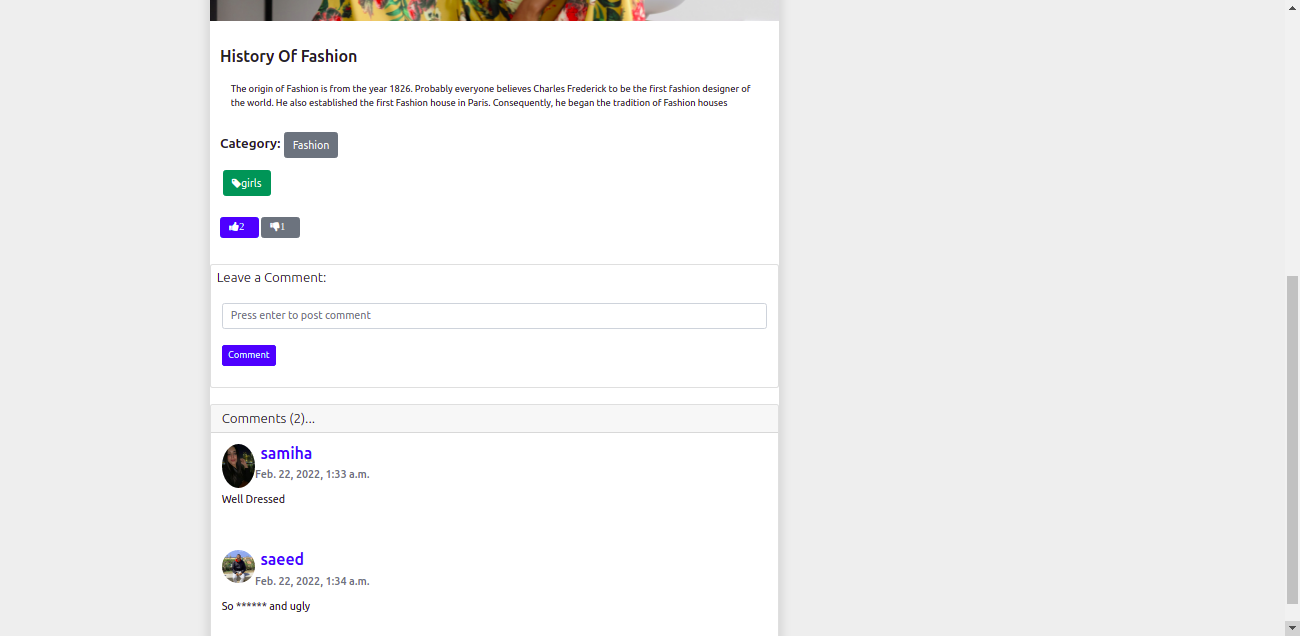Screen dimensions: 1300x636
Task: Click the Leave a Comment label
Action: pyautogui.click(x=271, y=278)
